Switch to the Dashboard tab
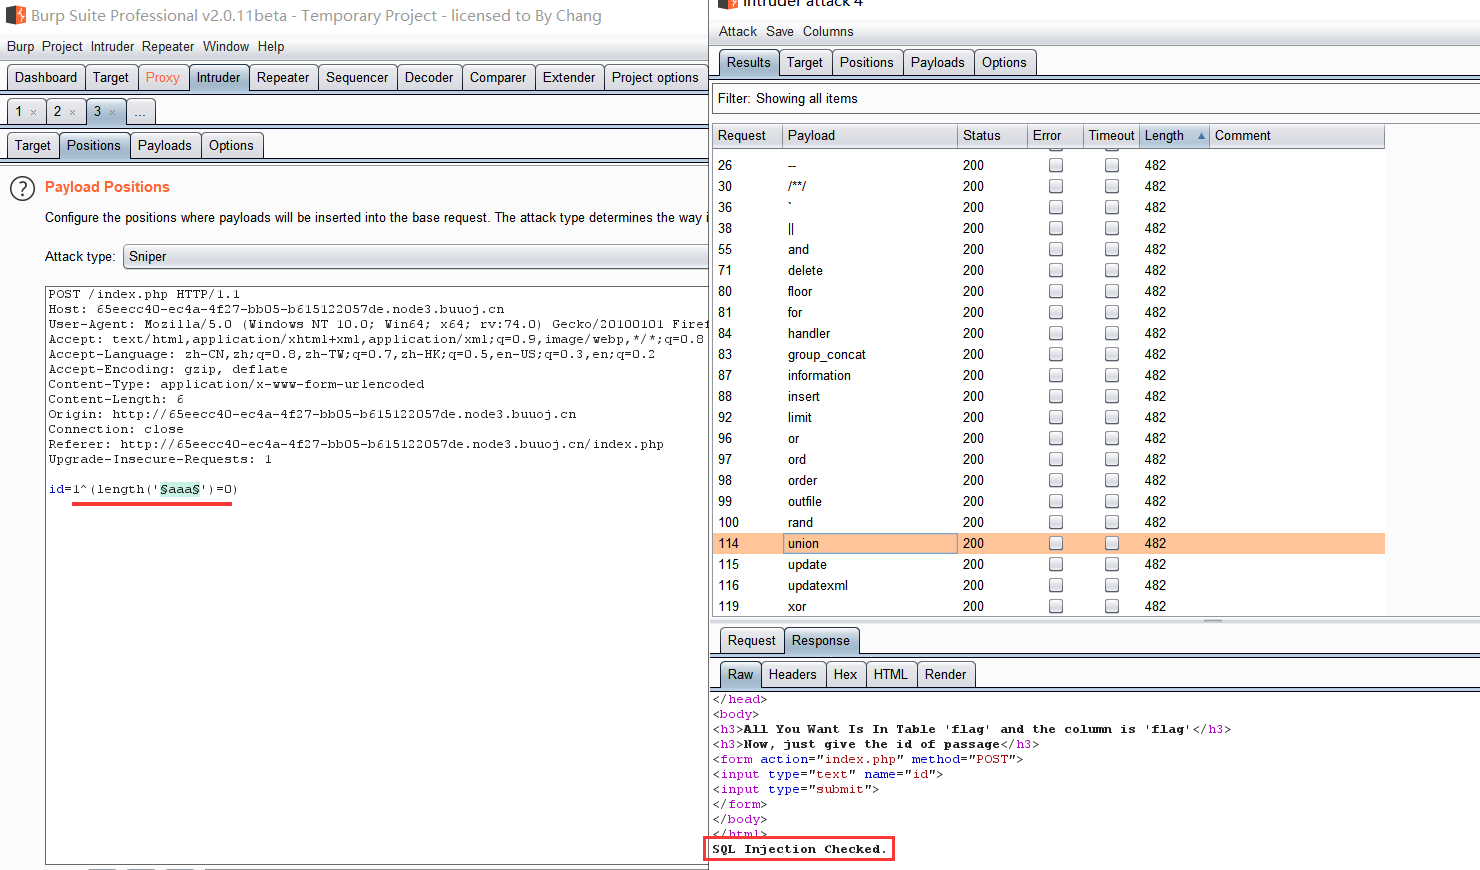 point(46,78)
